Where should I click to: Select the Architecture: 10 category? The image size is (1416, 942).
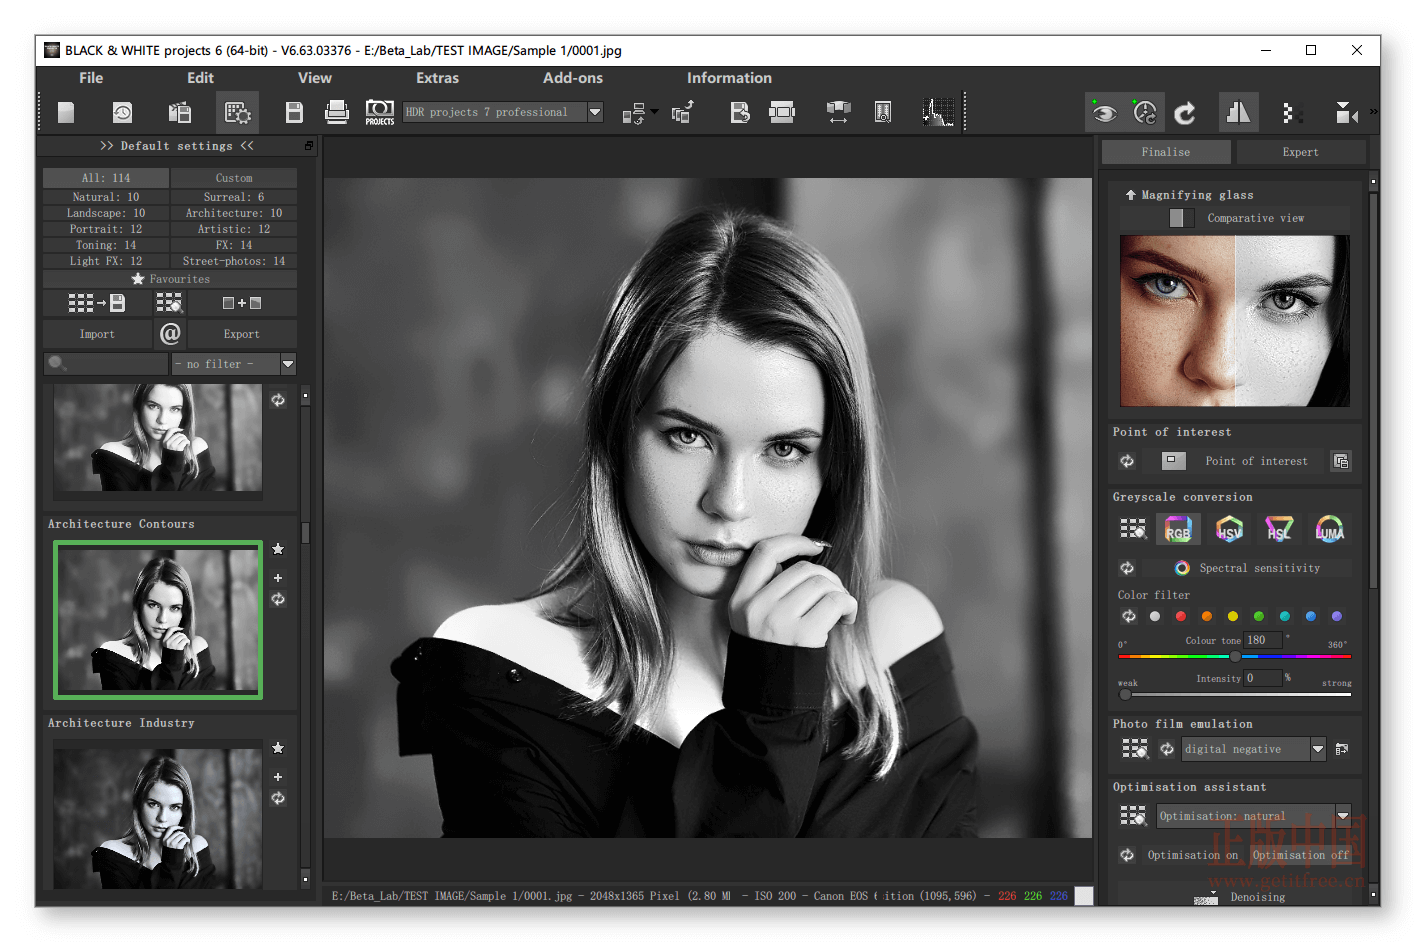coord(234,213)
